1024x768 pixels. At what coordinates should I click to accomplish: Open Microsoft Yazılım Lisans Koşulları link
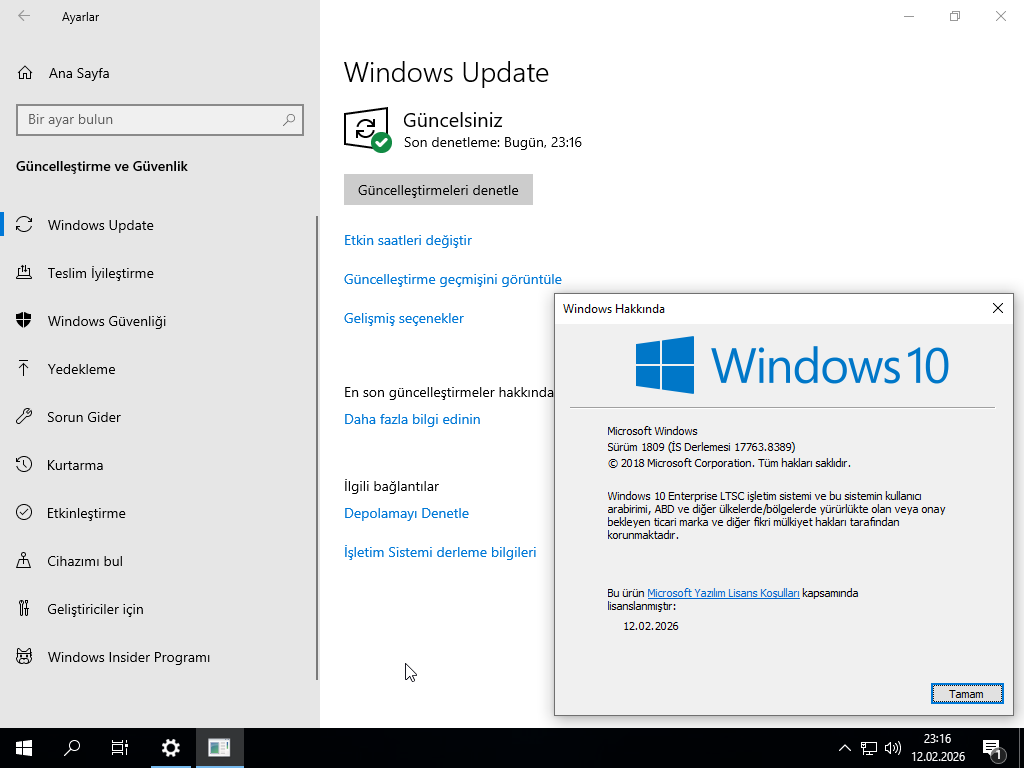click(723, 593)
